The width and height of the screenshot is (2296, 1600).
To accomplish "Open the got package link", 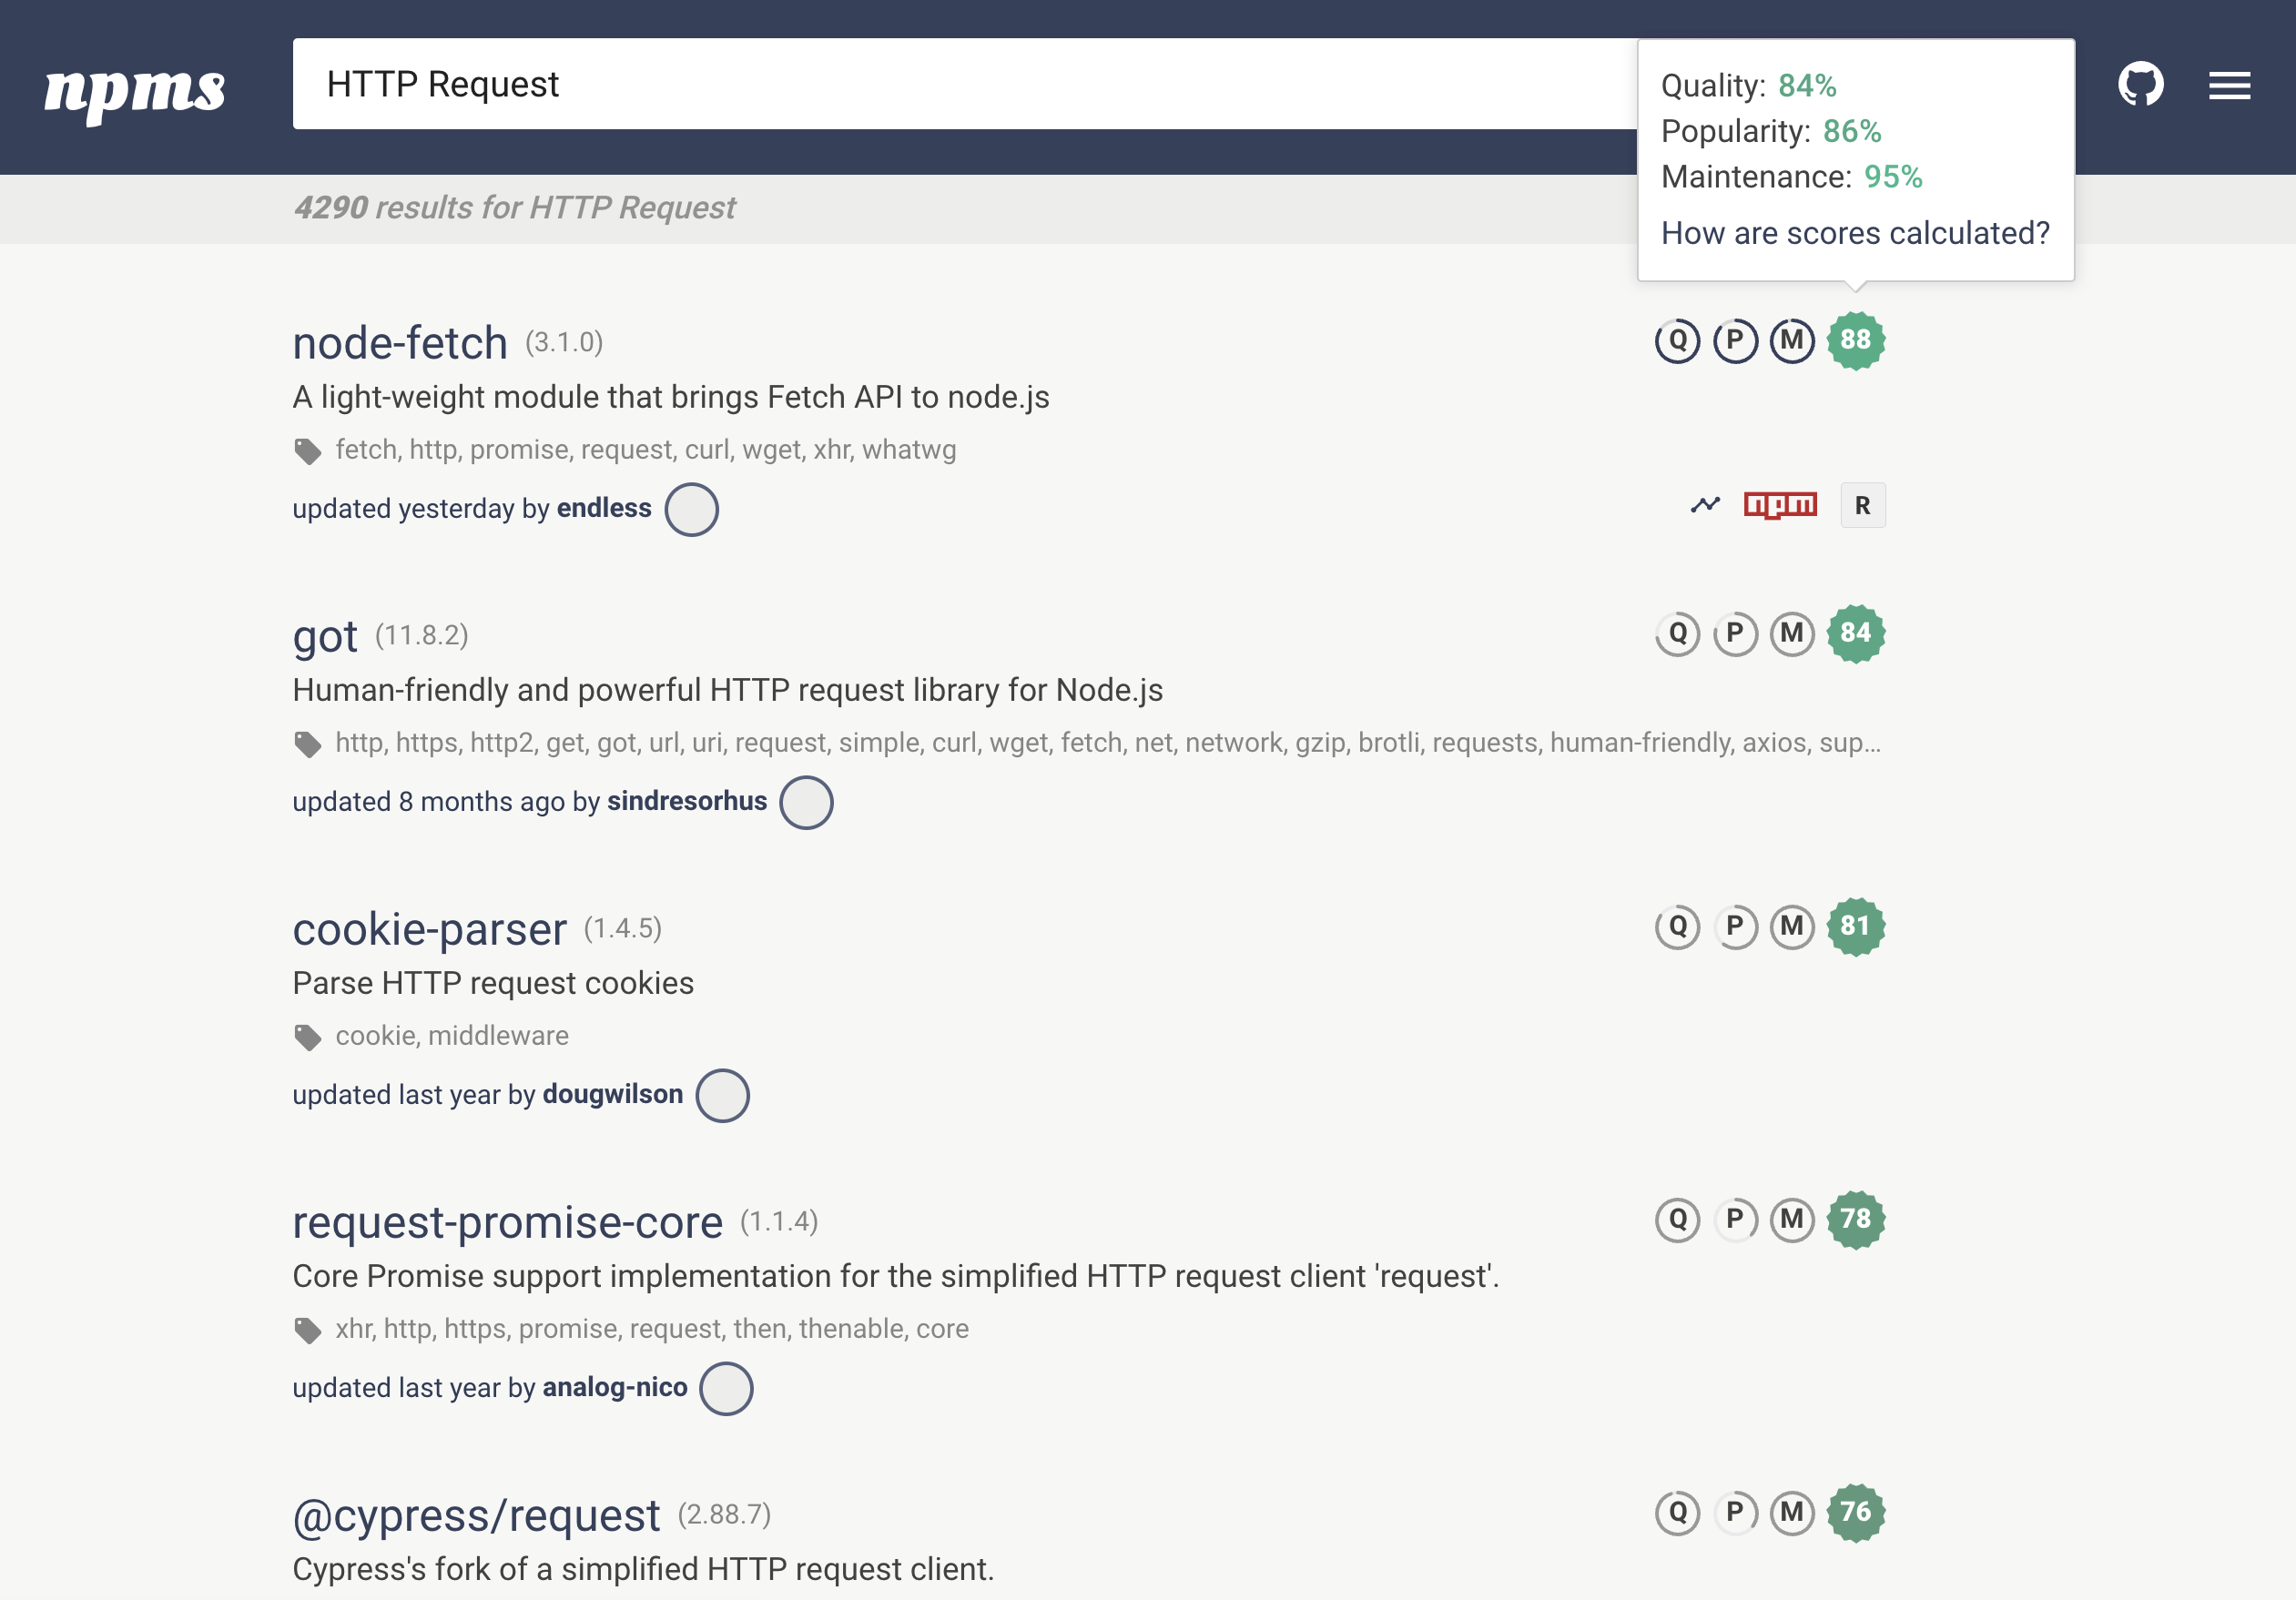I will pyautogui.click(x=325, y=636).
